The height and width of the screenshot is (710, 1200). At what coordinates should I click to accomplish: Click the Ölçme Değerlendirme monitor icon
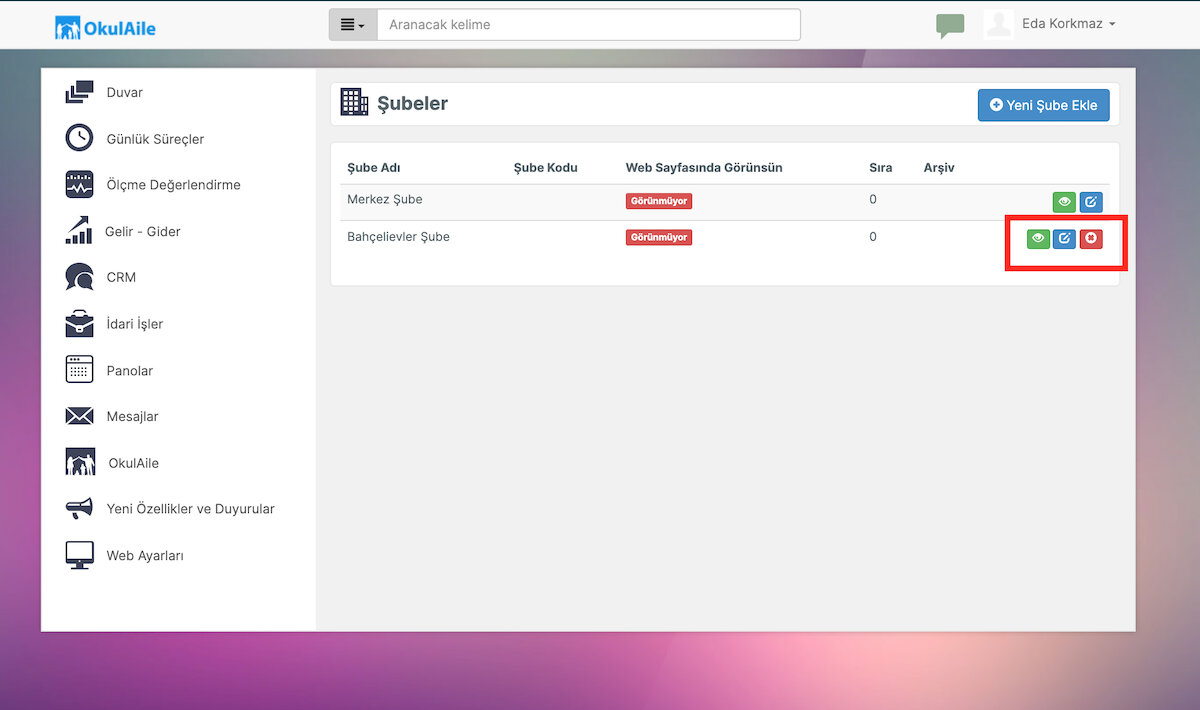tap(79, 185)
